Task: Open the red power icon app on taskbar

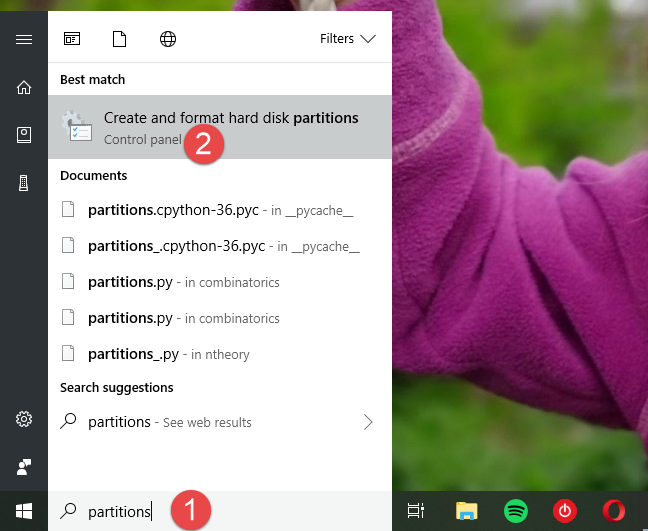Action: [x=565, y=511]
